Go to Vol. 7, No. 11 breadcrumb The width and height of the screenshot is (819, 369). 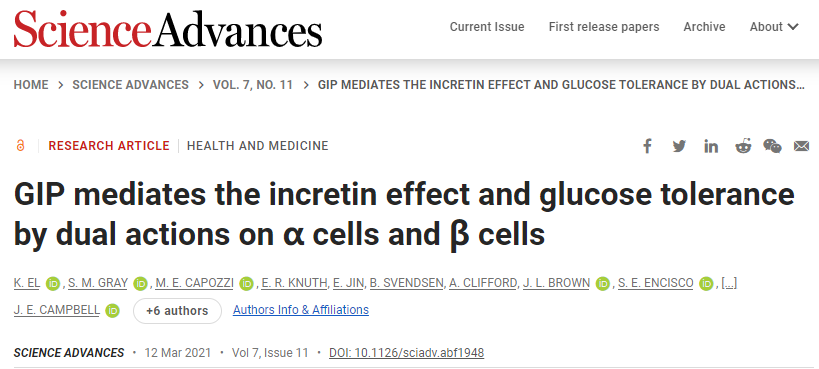(253, 85)
